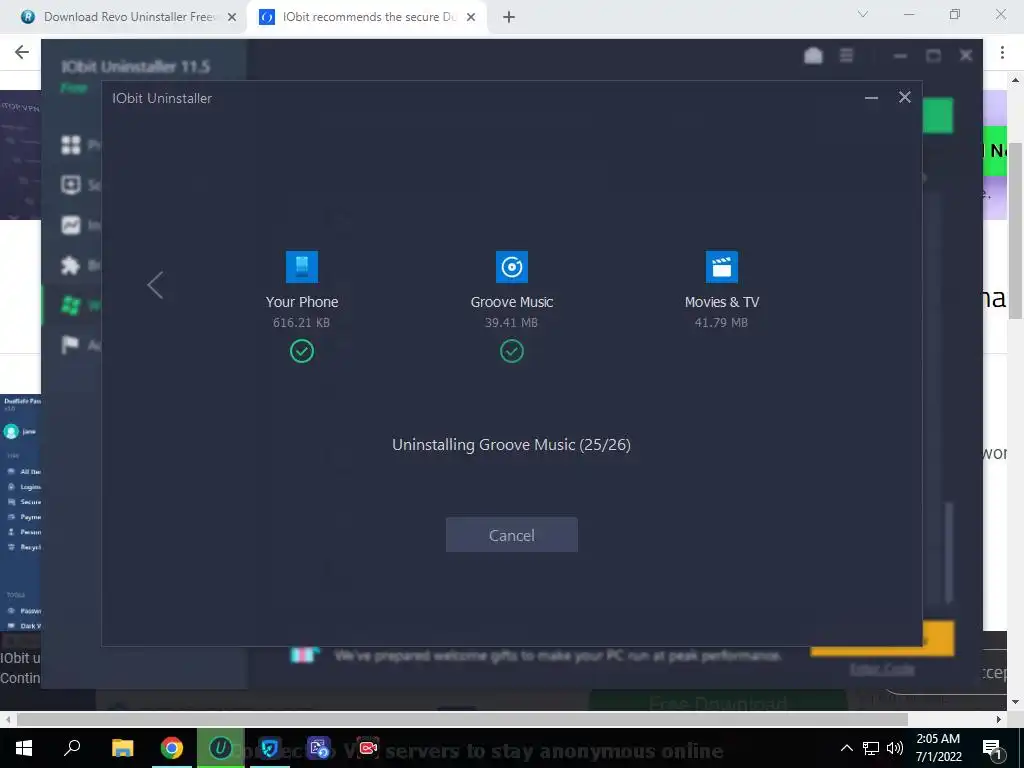
Task: Close the IObit Uninstaller progress dialog
Action: tap(904, 97)
